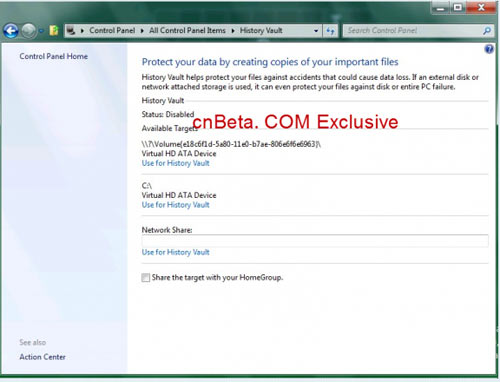This screenshot has width=500, height=382.
Task: Click Virtual HD ATA Device under C:\
Action: tap(179, 195)
